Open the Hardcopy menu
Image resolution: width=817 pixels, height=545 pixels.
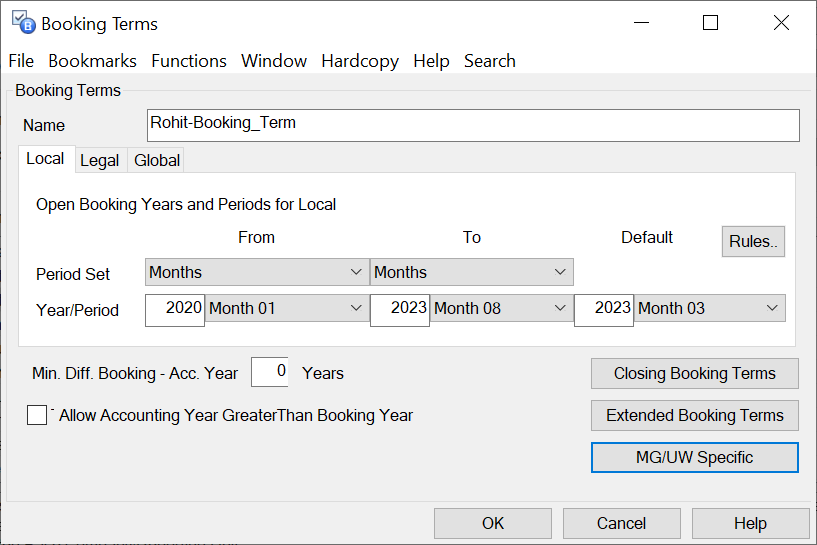pyautogui.click(x=360, y=61)
